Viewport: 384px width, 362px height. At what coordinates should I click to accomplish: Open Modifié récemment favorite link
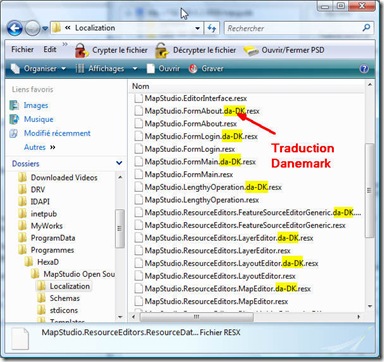coord(50,133)
